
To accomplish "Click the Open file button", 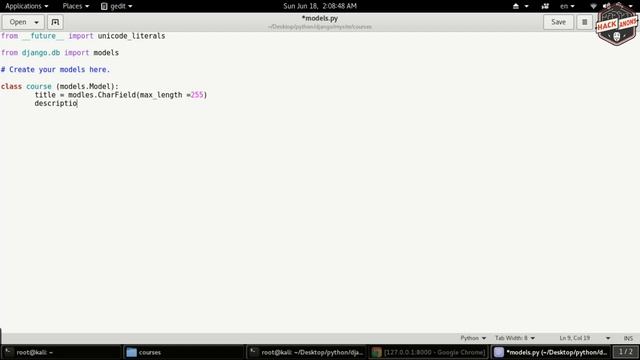I will (18, 22).
